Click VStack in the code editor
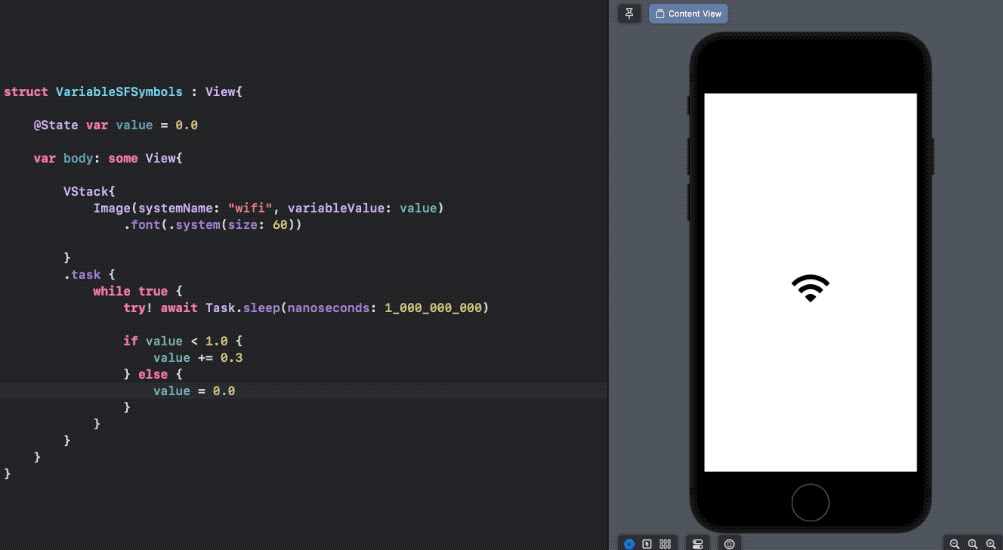Screen dimensions: 1003x550 (86, 191)
